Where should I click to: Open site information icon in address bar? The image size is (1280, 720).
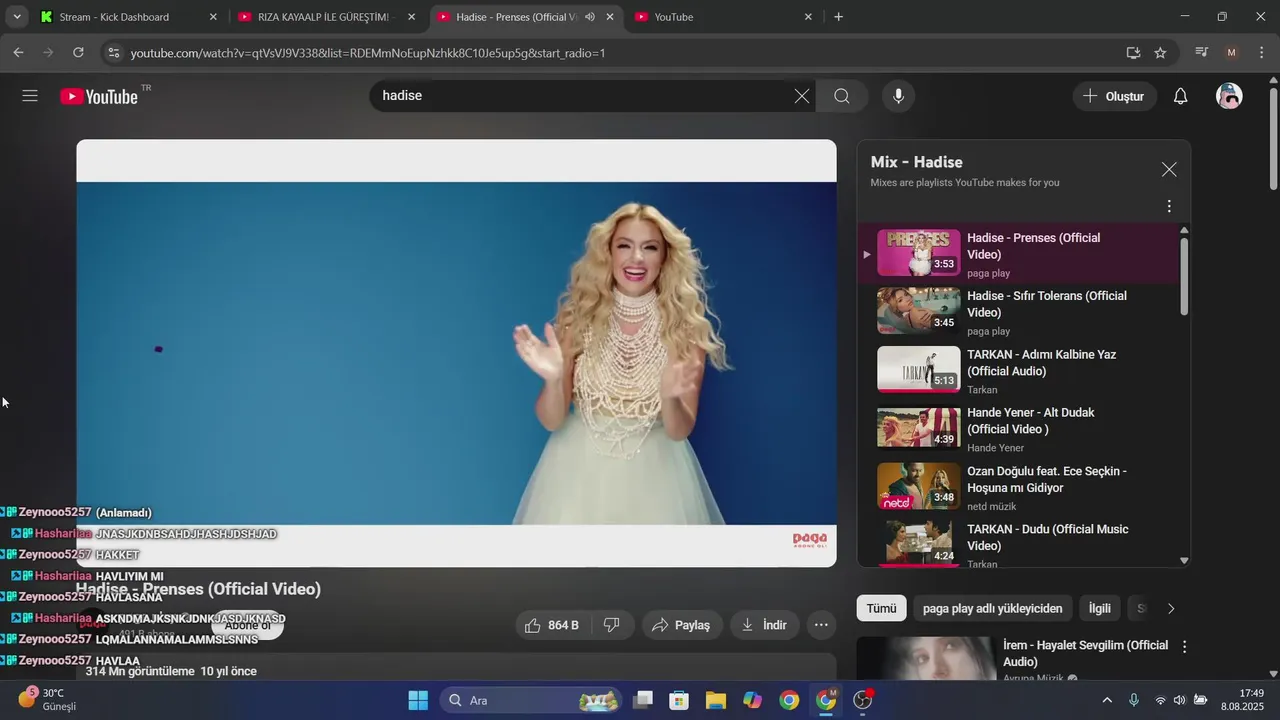(112, 53)
